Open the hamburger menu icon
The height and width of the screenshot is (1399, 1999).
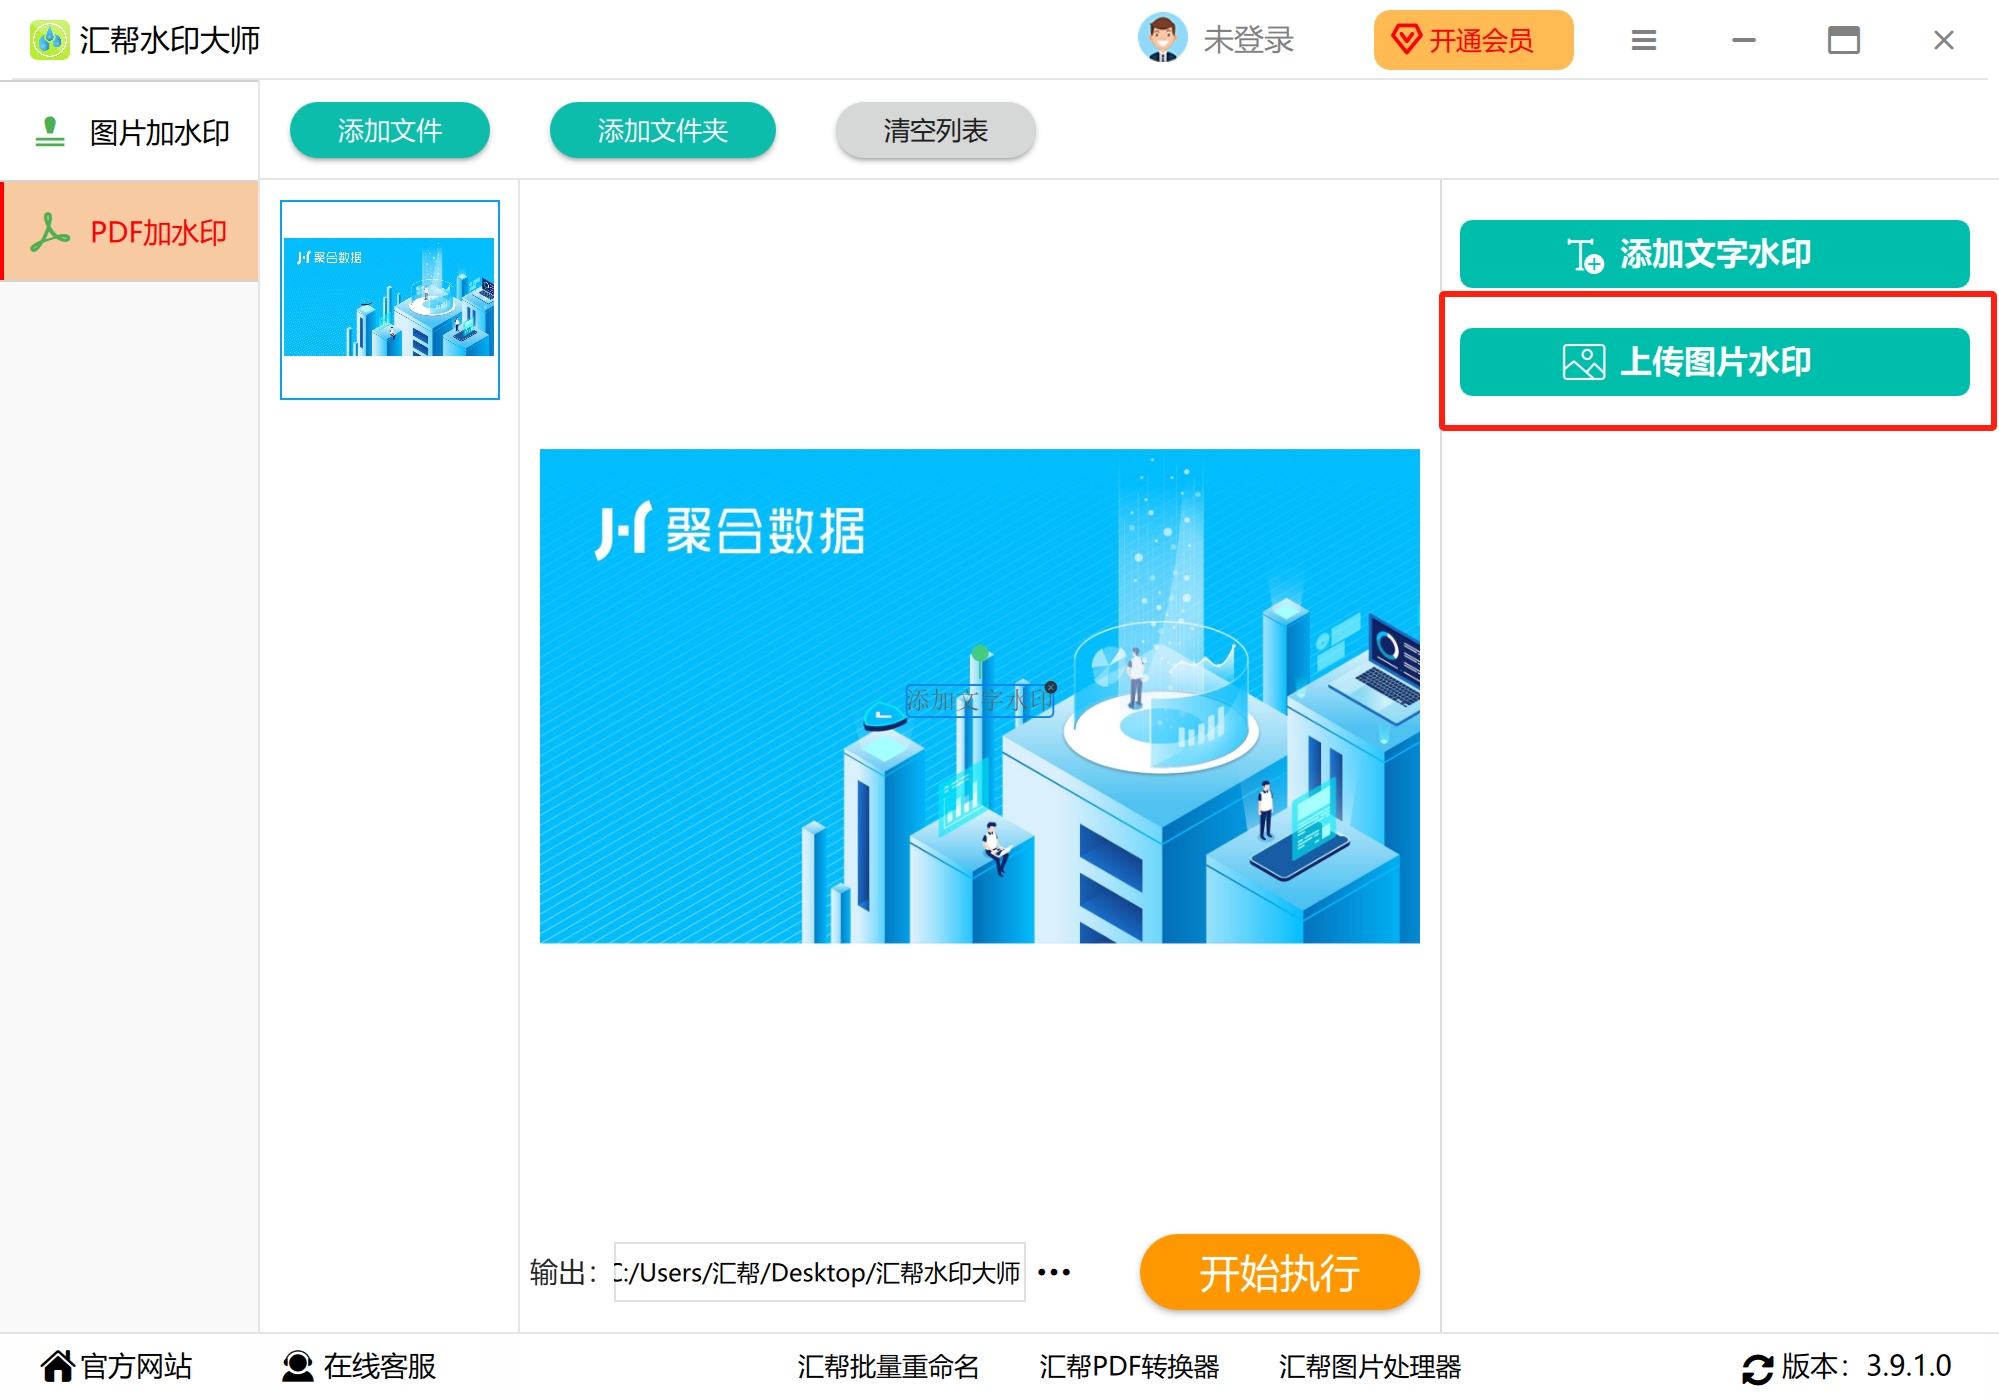coord(1644,40)
